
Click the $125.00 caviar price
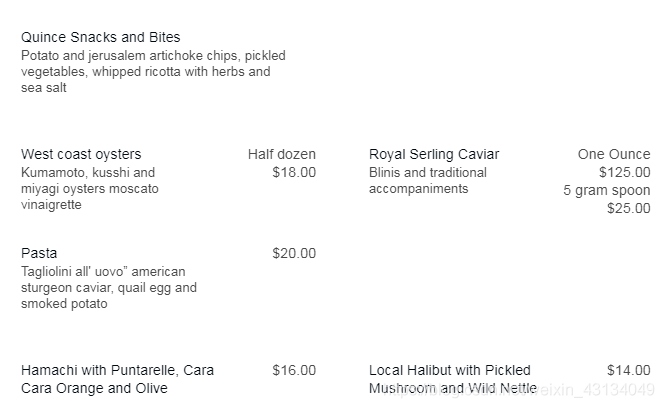625,172
